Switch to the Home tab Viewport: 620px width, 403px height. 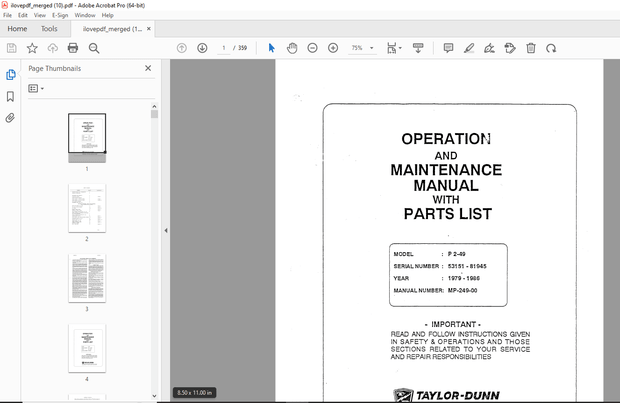[x=17, y=29]
